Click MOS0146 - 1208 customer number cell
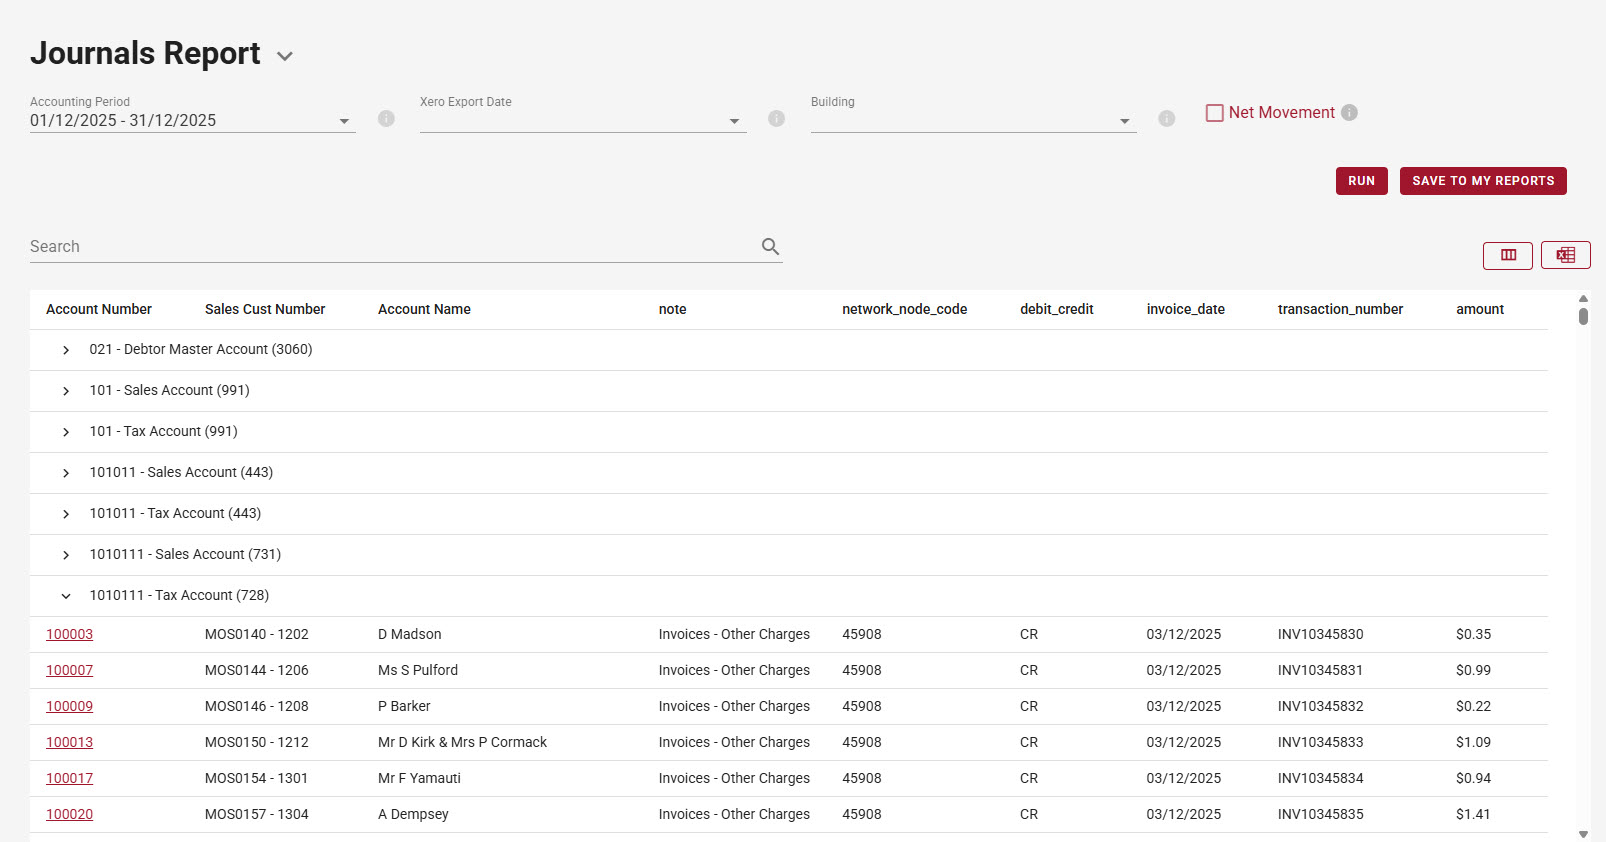Image resolution: width=1606 pixels, height=842 pixels. [x=256, y=706]
